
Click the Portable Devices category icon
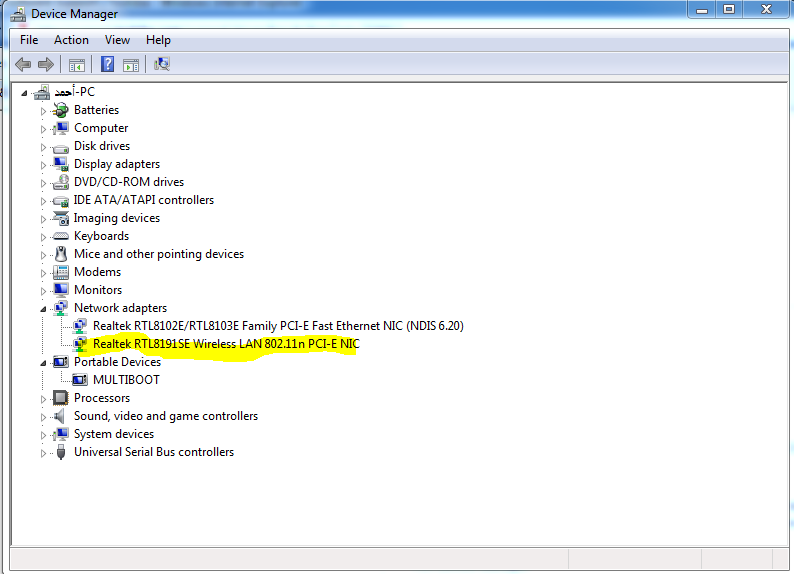pos(61,362)
